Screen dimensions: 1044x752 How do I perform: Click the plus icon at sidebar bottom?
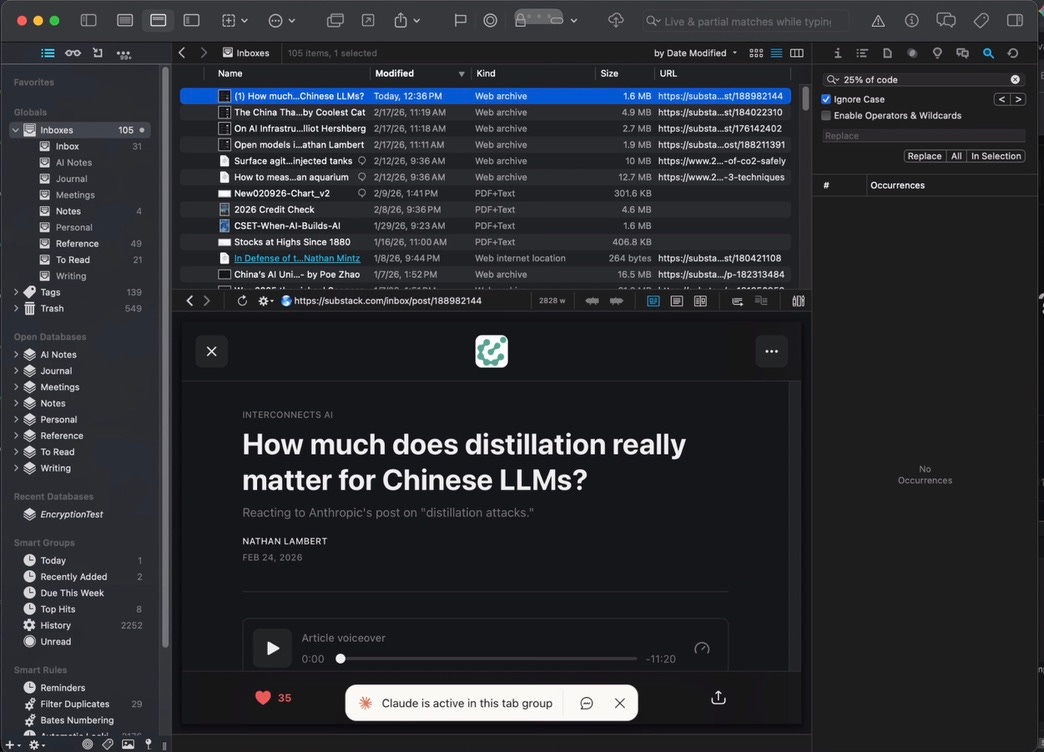pyautogui.click(x=9, y=745)
